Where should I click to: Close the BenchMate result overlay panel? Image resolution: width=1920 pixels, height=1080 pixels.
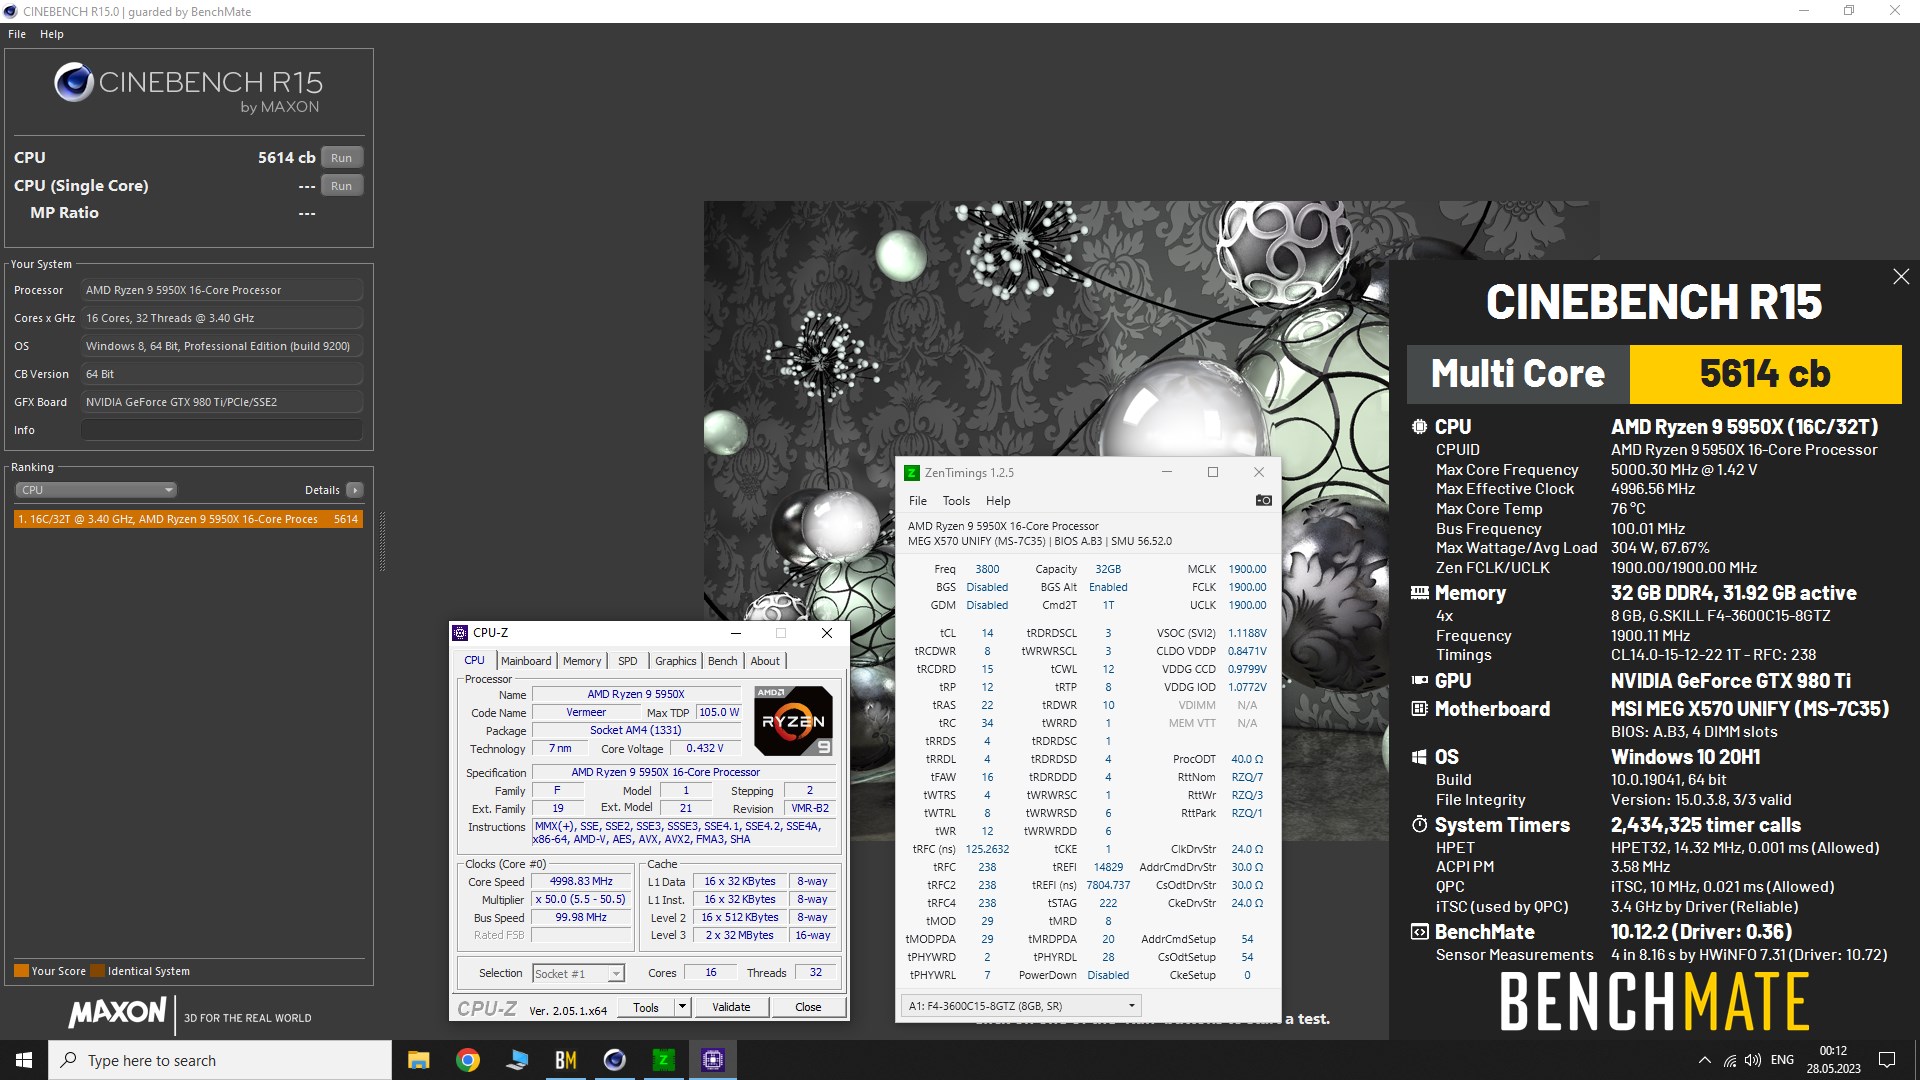click(1901, 277)
